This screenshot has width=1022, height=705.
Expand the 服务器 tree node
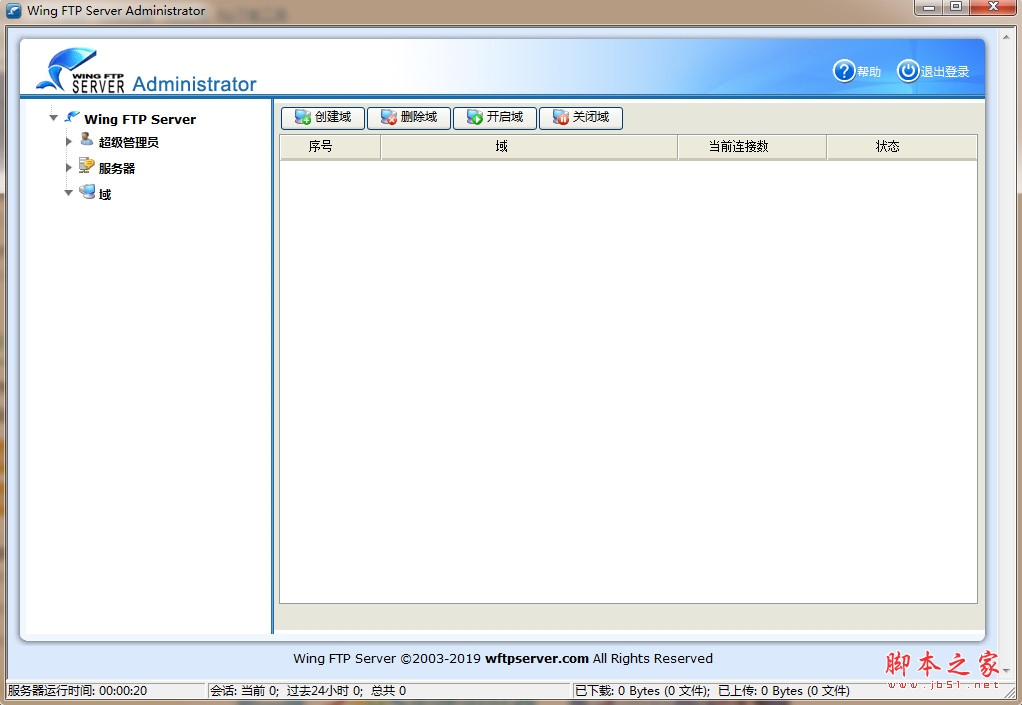tap(68, 167)
